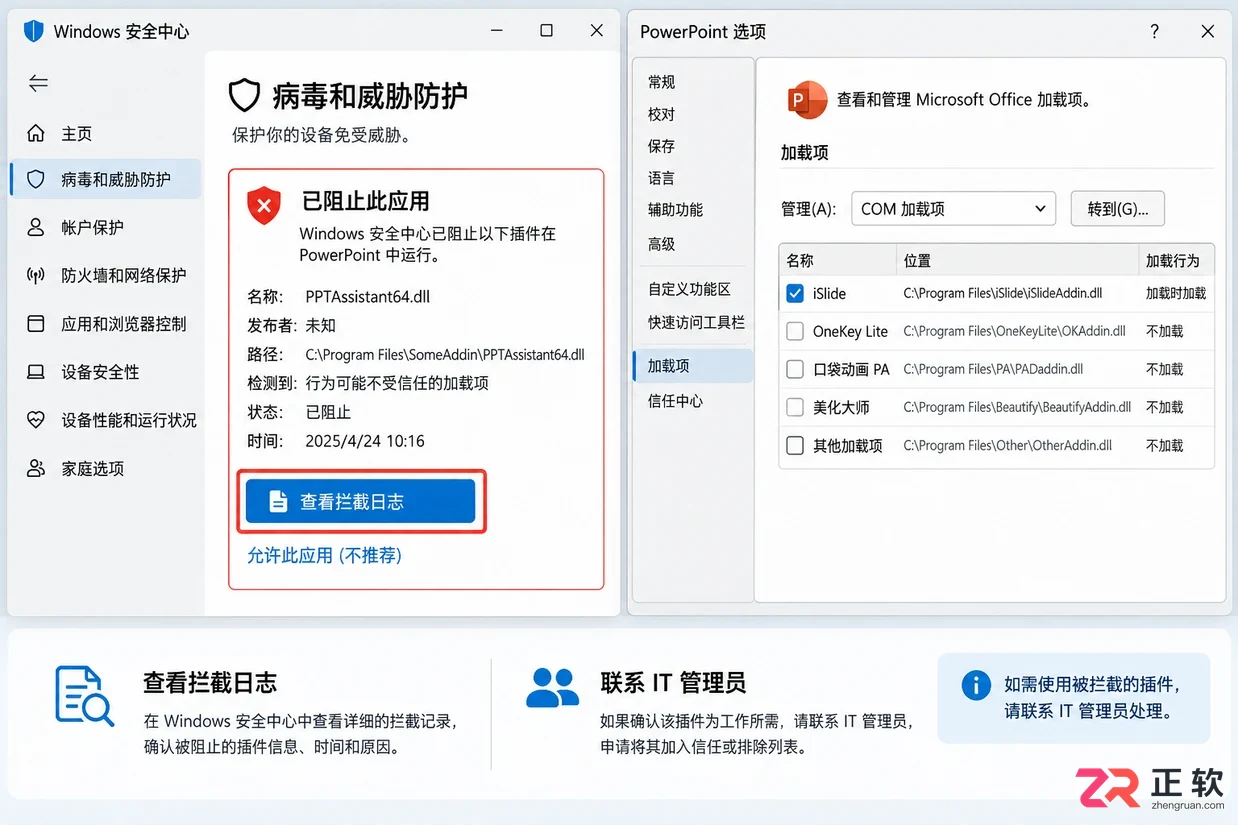Click the Windows 安全中心 title bar shield logo

tap(34, 31)
